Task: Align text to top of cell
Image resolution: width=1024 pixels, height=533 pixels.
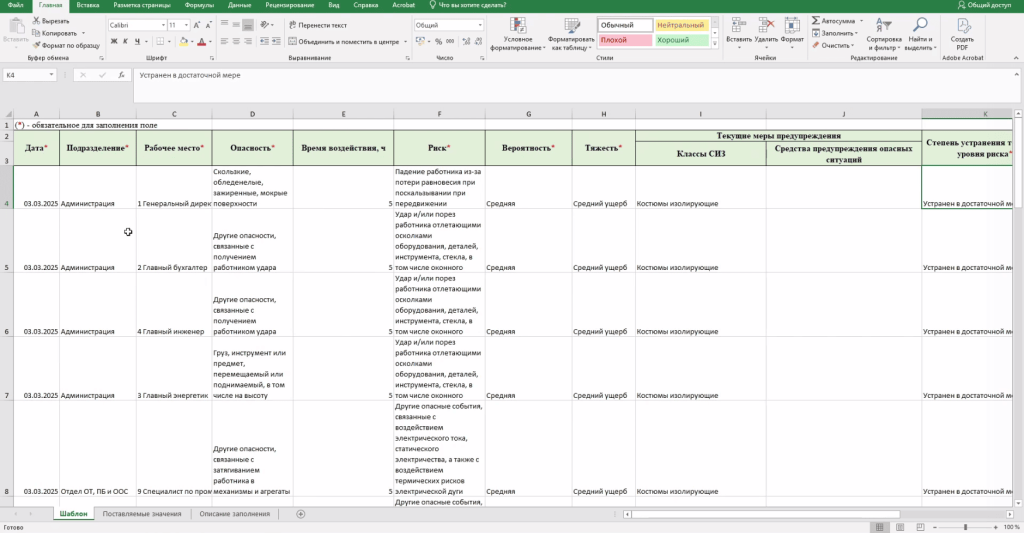Action: 224,25
